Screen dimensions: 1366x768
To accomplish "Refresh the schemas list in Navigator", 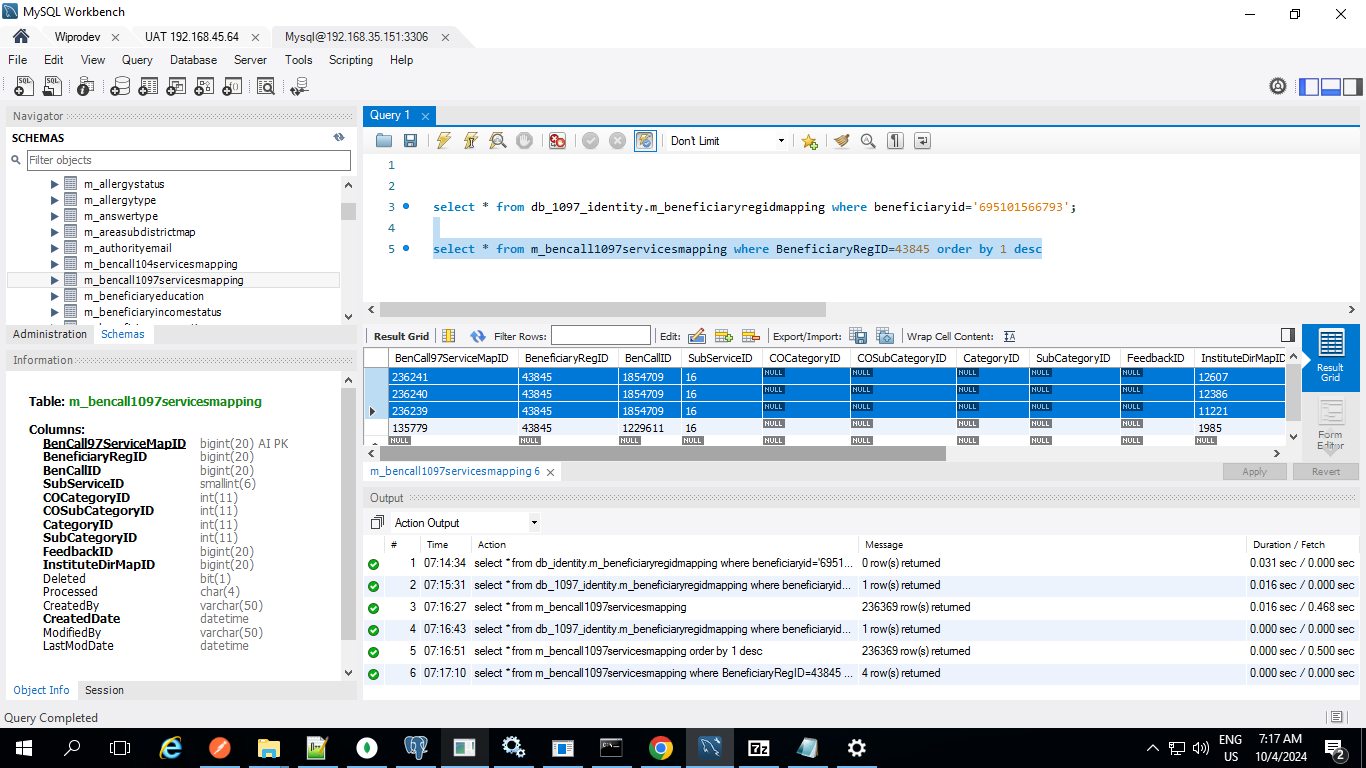I will click(x=339, y=138).
